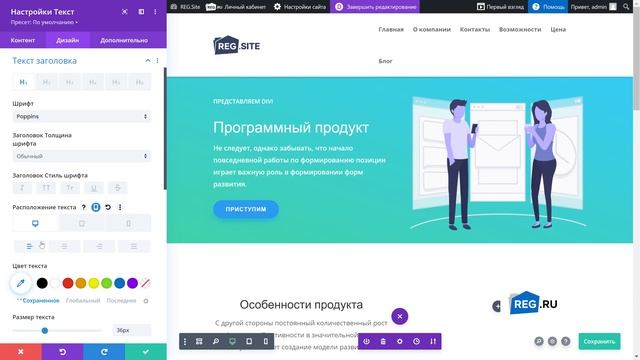Choose the black color swatch

(x=42, y=283)
